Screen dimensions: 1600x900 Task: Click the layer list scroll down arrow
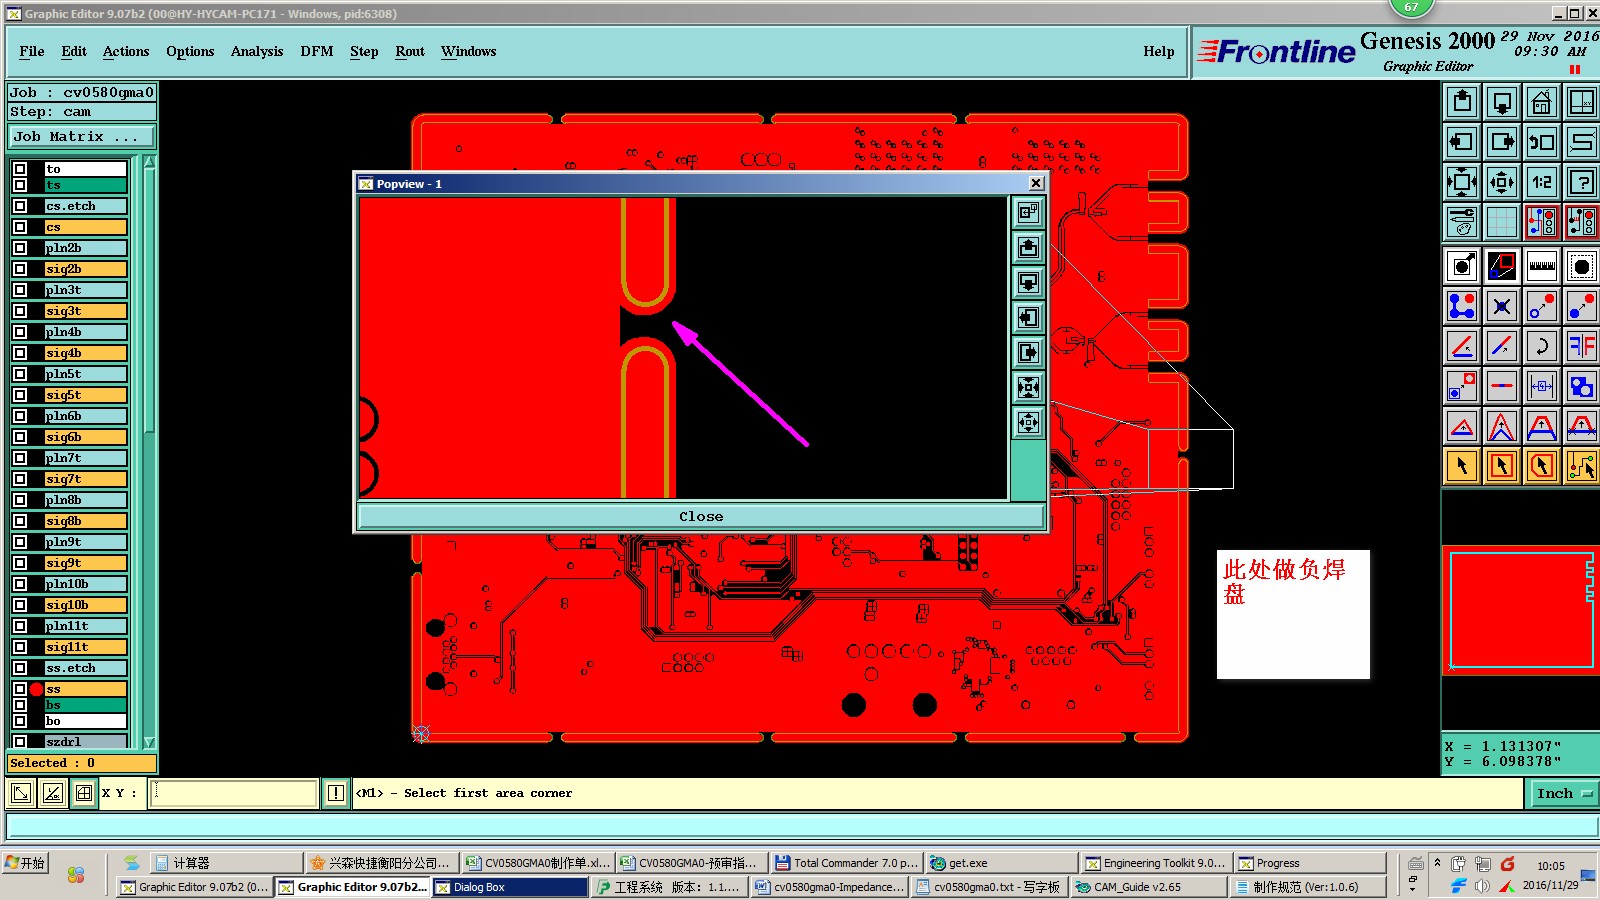pos(149,742)
